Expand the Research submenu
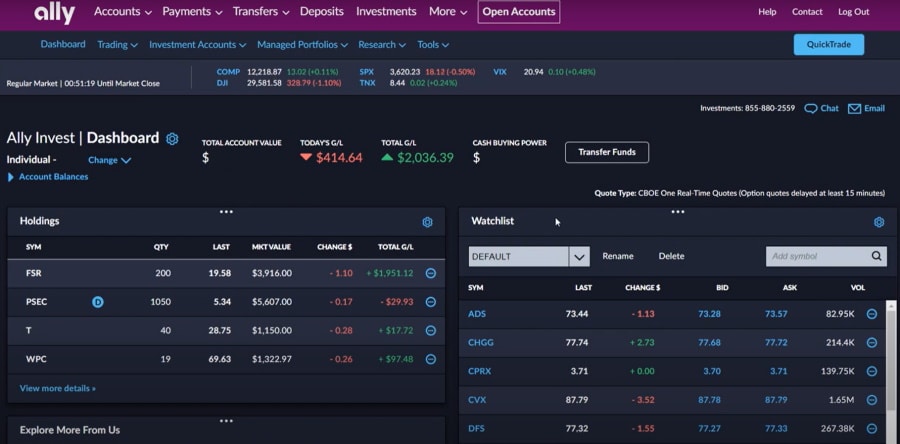 click(382, 45)
